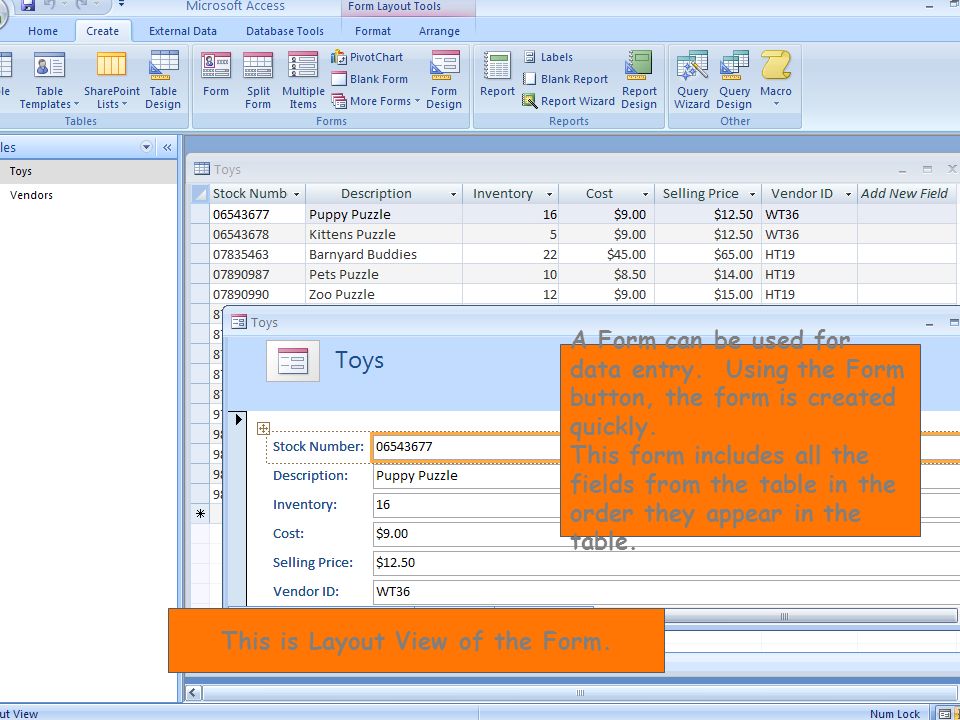
Task: Create a Blank Form
Action: (369, 79)
